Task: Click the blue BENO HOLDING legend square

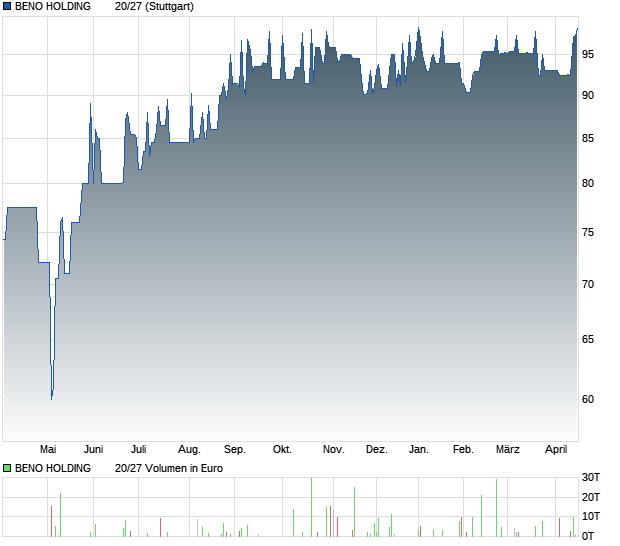Action: 7,6
